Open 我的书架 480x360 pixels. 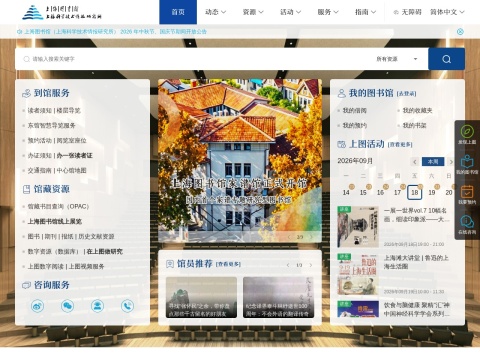click(x=414, y=125)
